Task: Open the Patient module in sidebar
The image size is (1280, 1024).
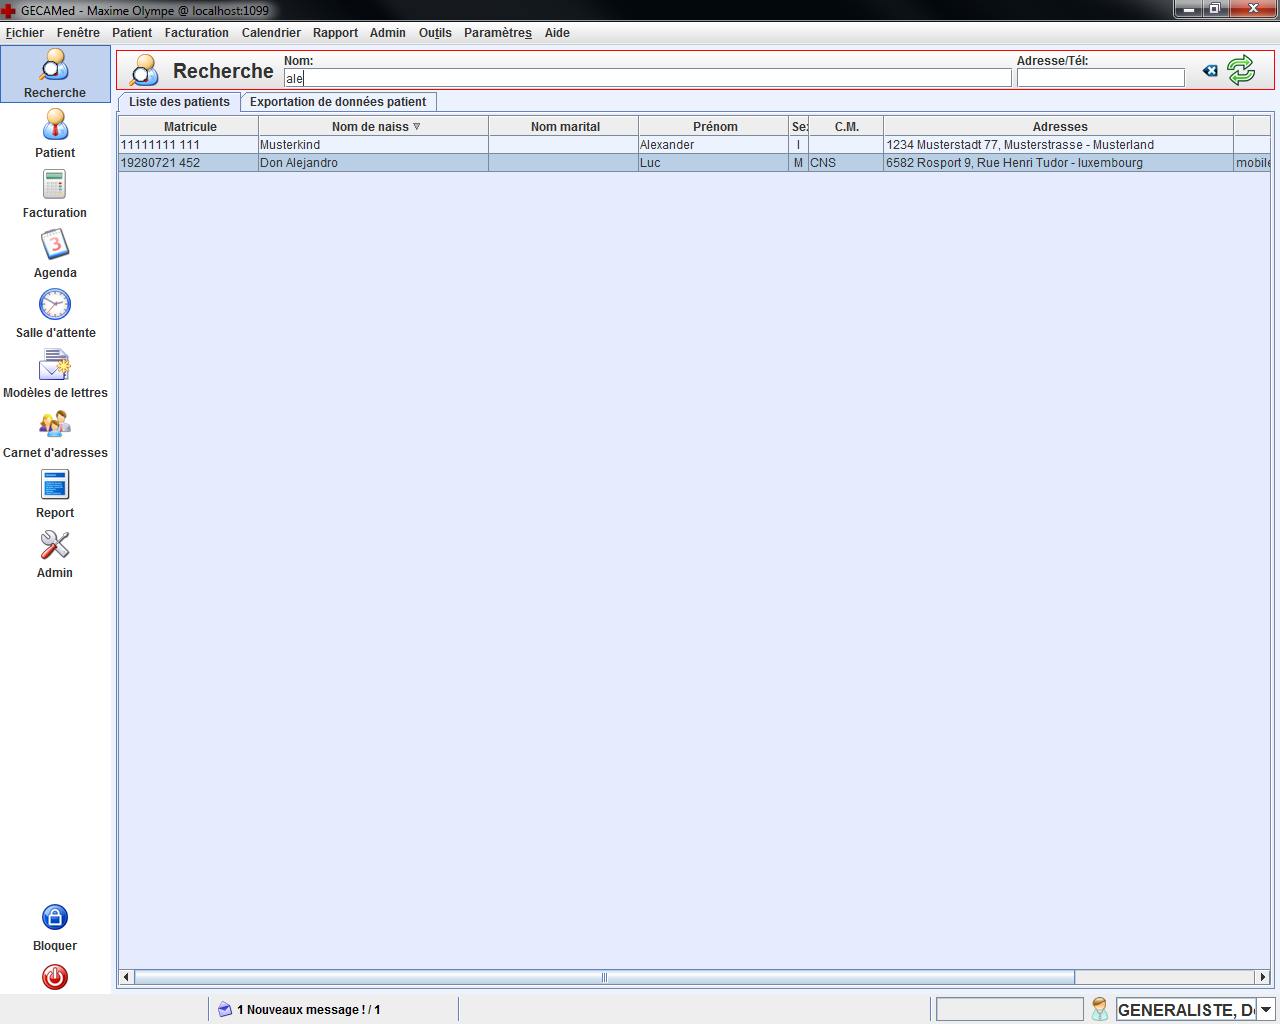Action: click(55, 126)
